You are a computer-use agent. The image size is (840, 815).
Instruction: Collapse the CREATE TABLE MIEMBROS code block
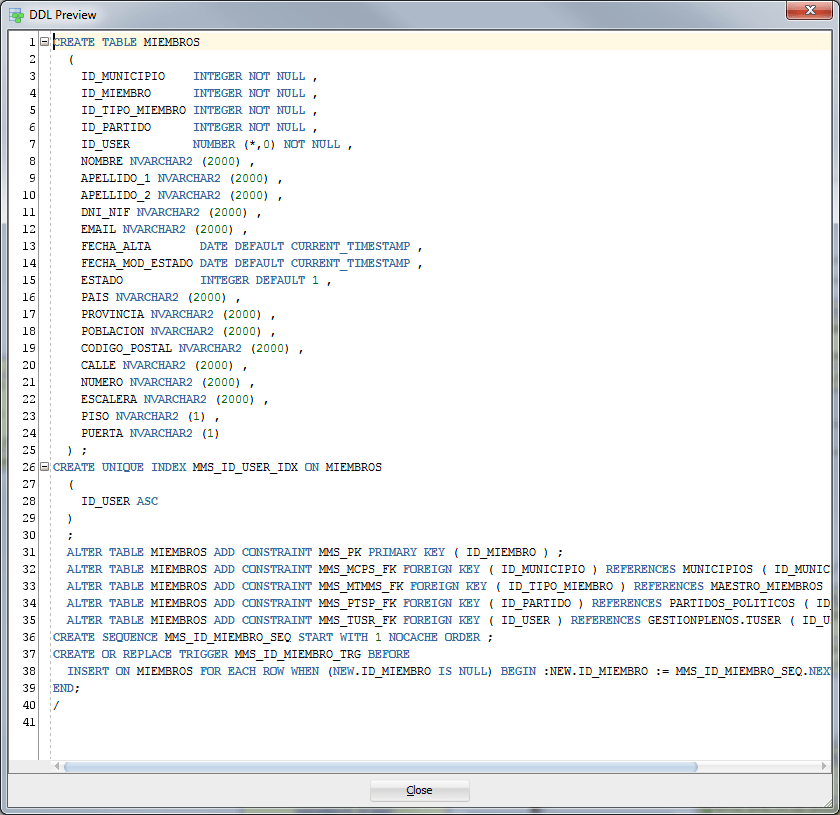[43, 42]
